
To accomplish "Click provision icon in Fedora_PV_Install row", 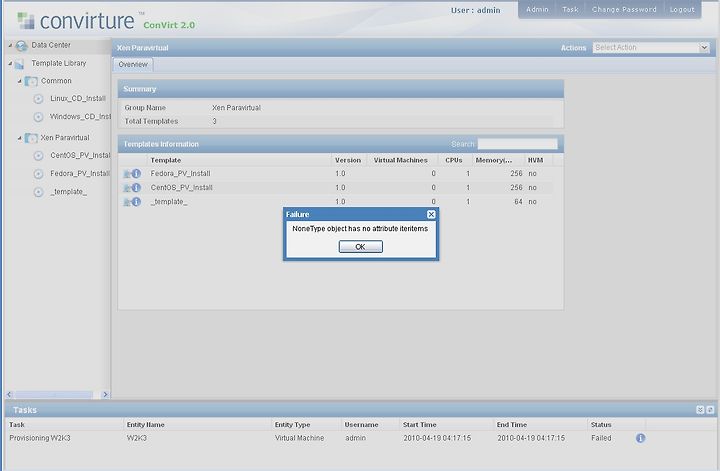I will [x=127, y=174].
